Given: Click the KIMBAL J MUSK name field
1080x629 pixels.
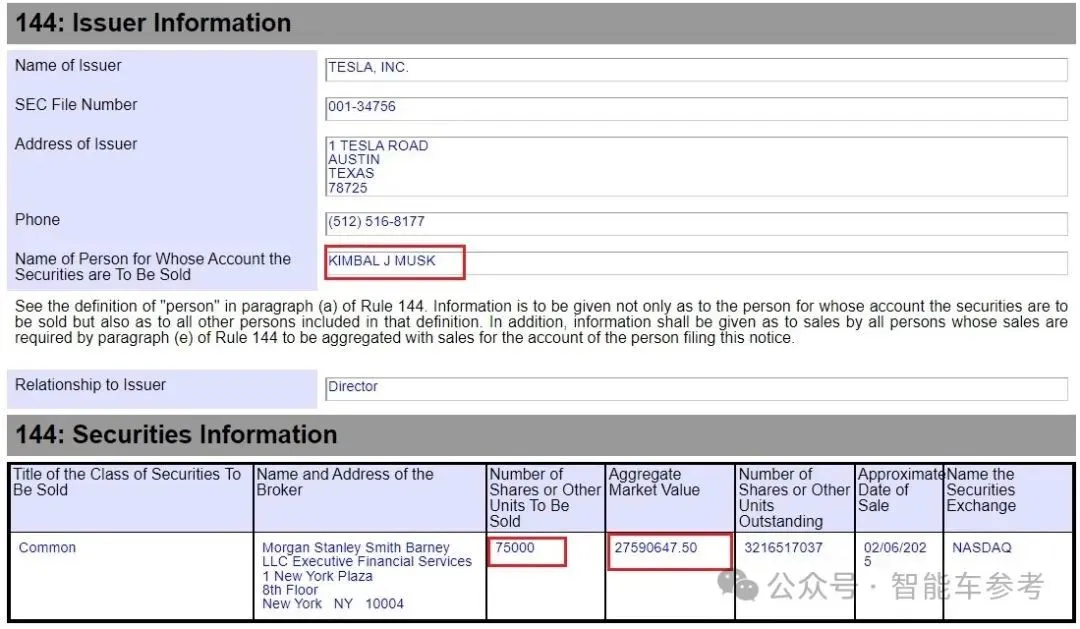Looking at the screenshot, I should pos(696,262).
